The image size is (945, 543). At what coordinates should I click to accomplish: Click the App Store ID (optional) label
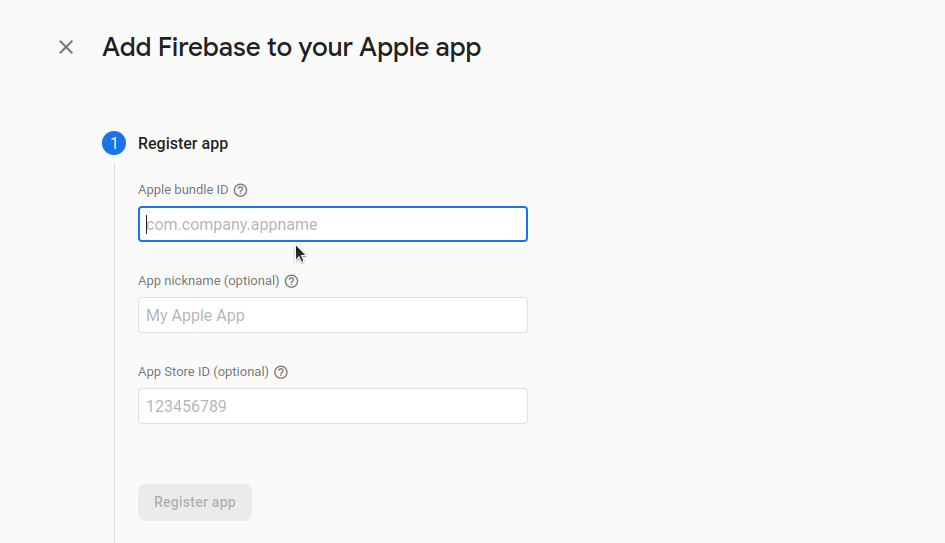(x=203, y=372)
